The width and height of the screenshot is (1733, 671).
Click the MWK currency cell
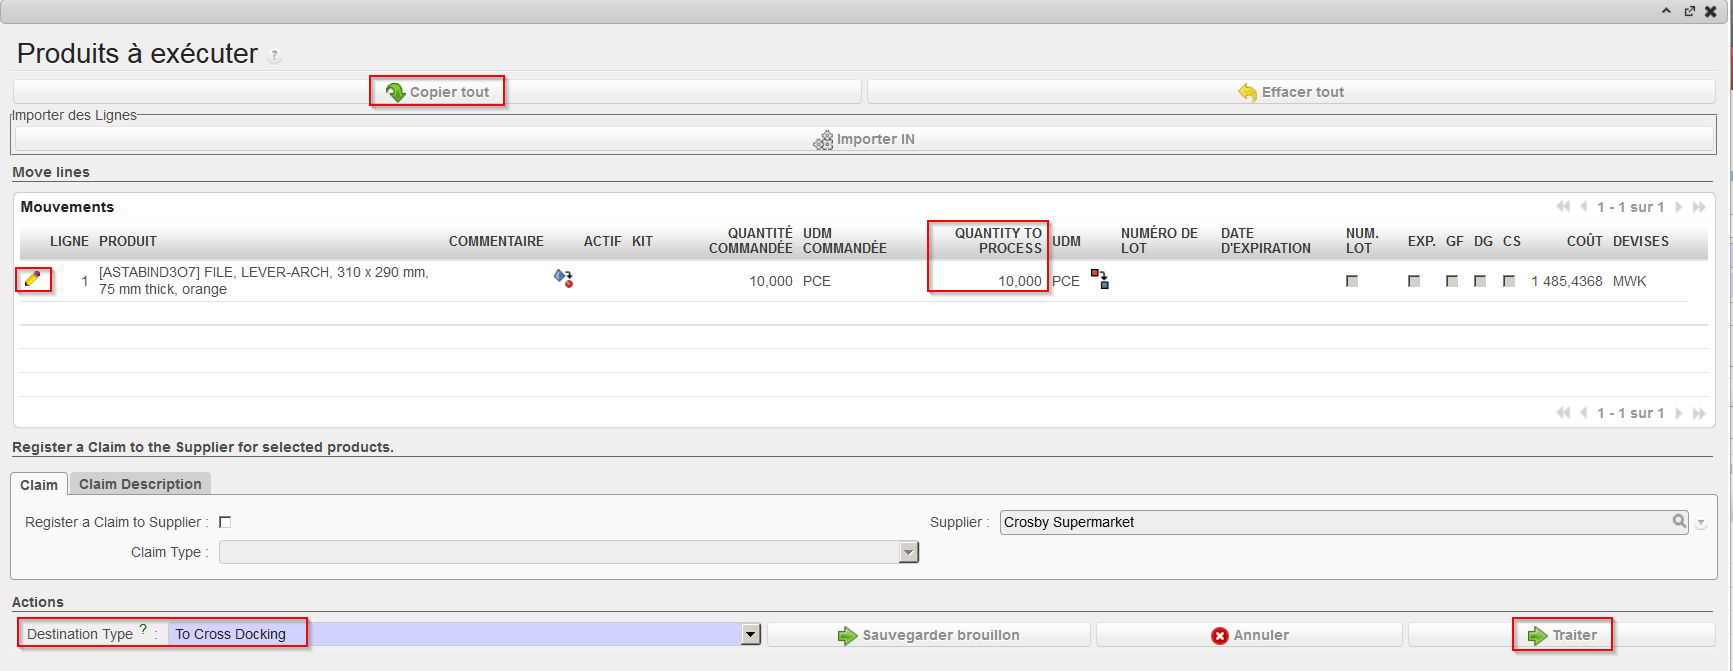click(1629, 281)
